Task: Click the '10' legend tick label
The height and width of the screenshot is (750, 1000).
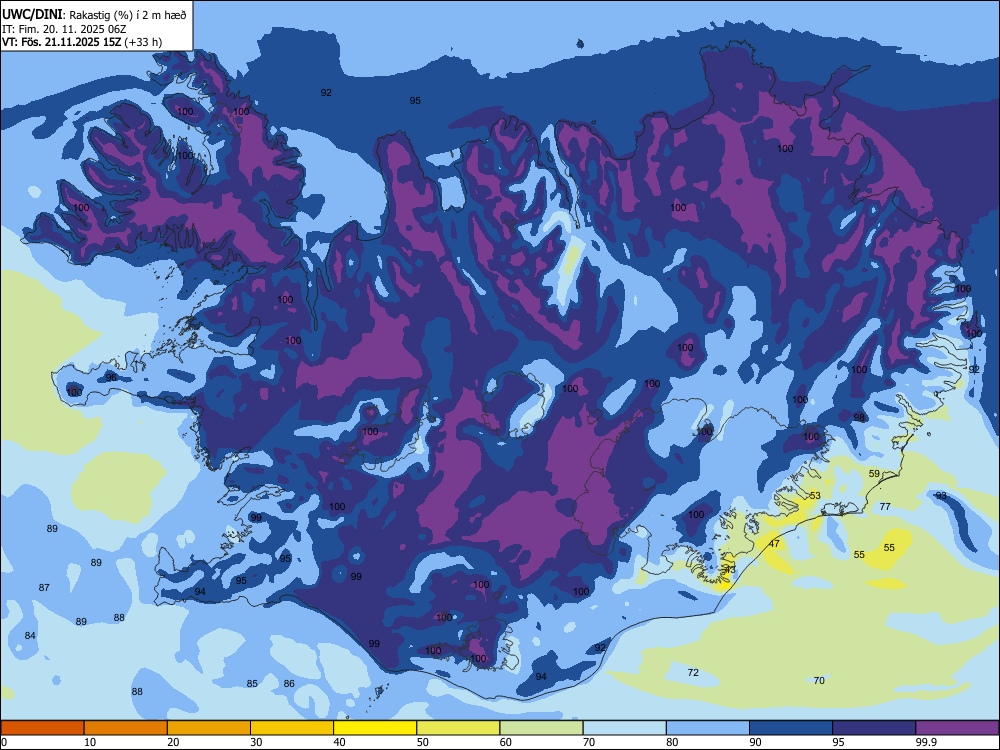Action: (x=90, y=742)
